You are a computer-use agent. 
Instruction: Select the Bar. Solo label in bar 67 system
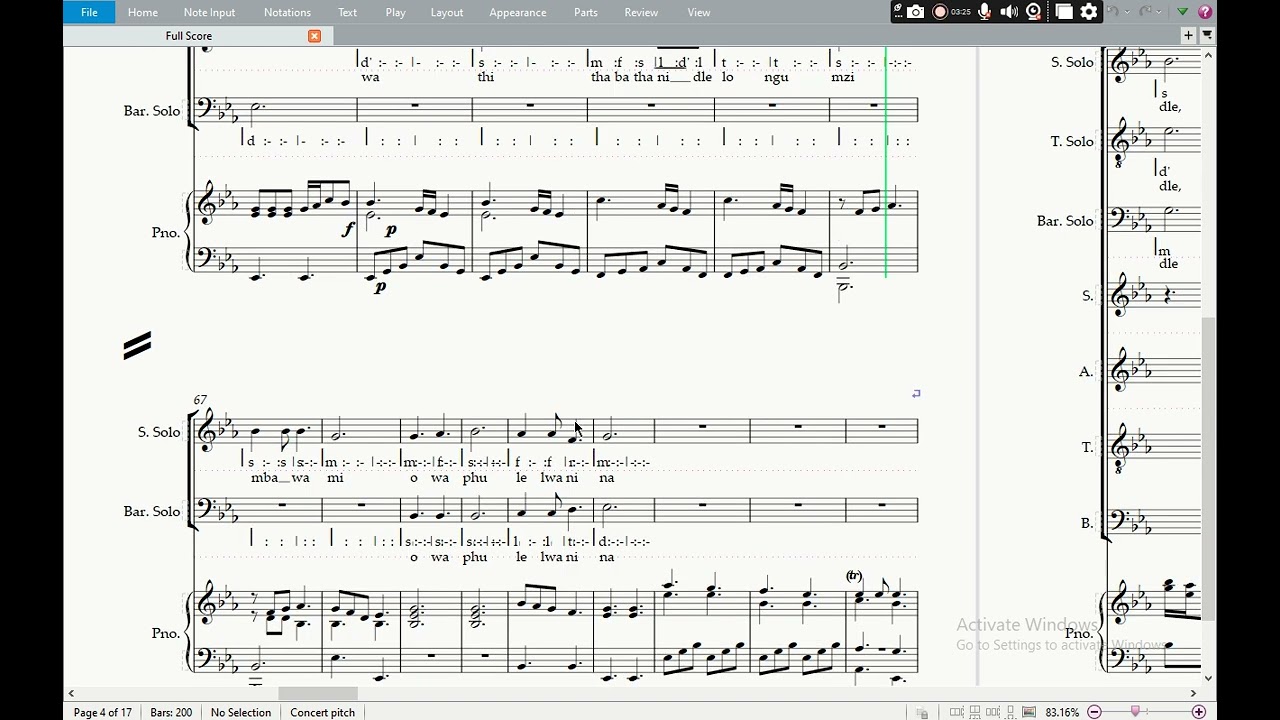click(152, 511)
